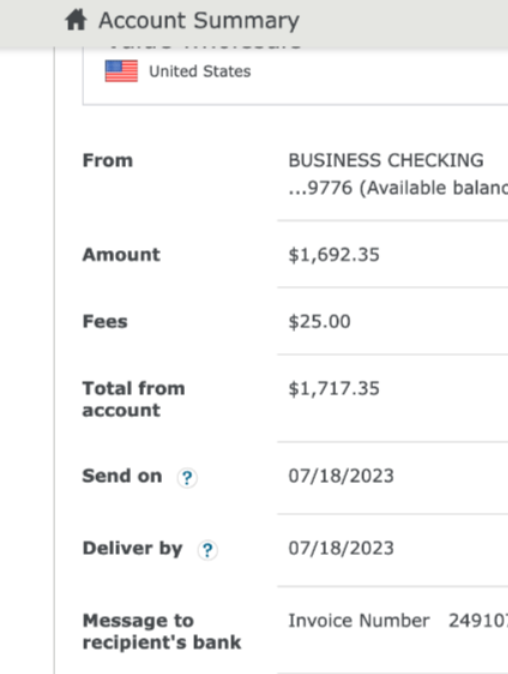Image resolution: width=508 pixels, height=674 pixels.
Task: Click the Deliver by help question mark
Action: point(208,550)
